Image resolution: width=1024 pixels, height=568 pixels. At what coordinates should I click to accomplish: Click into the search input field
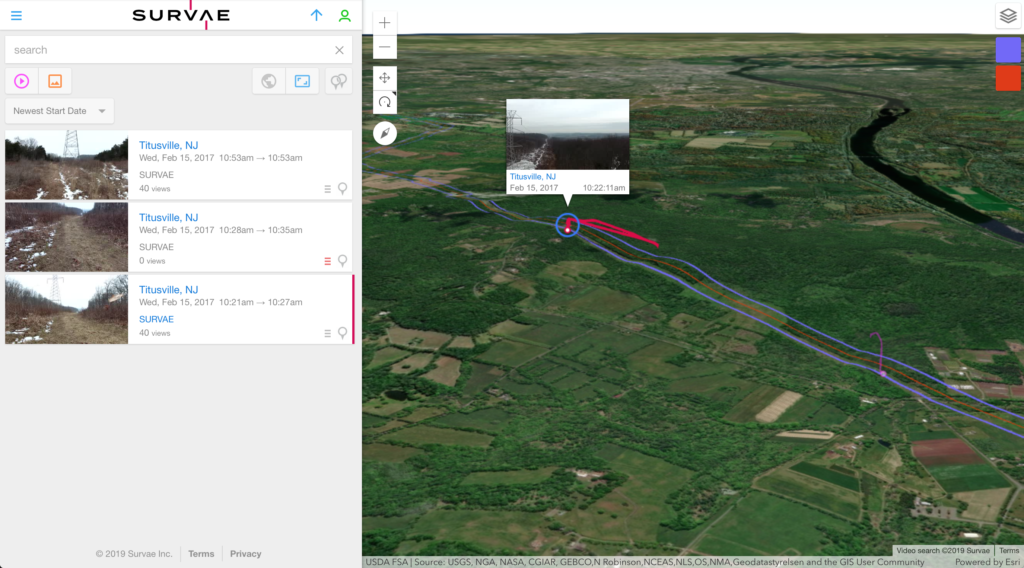[170, 50]
